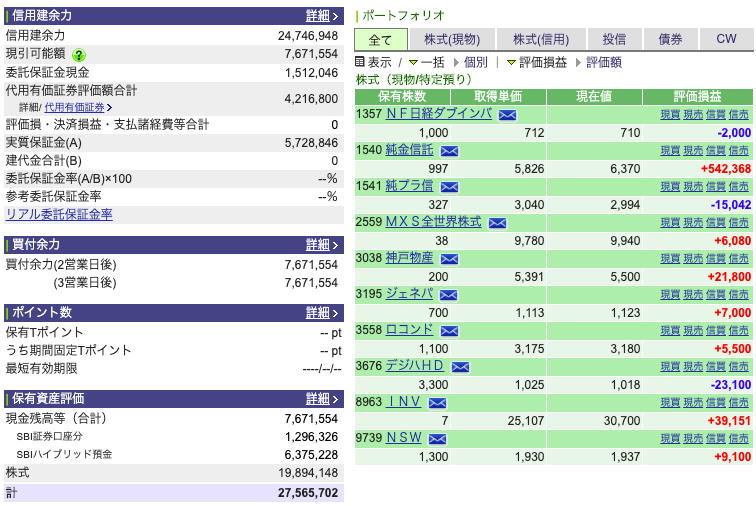Viewport: 756px width, 506px height.
Task: Click the mail icon next to 神戸物産
Action: [449, 260]
